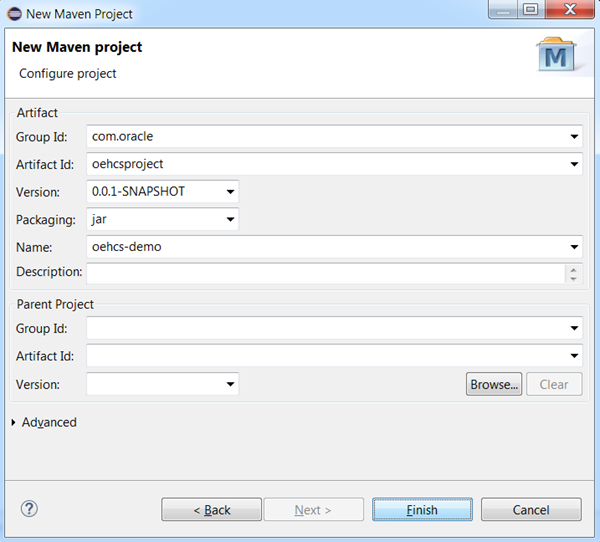Open the Packaging jar dropdown
This screenshot has height=542, width=600.
coord(230,219)
